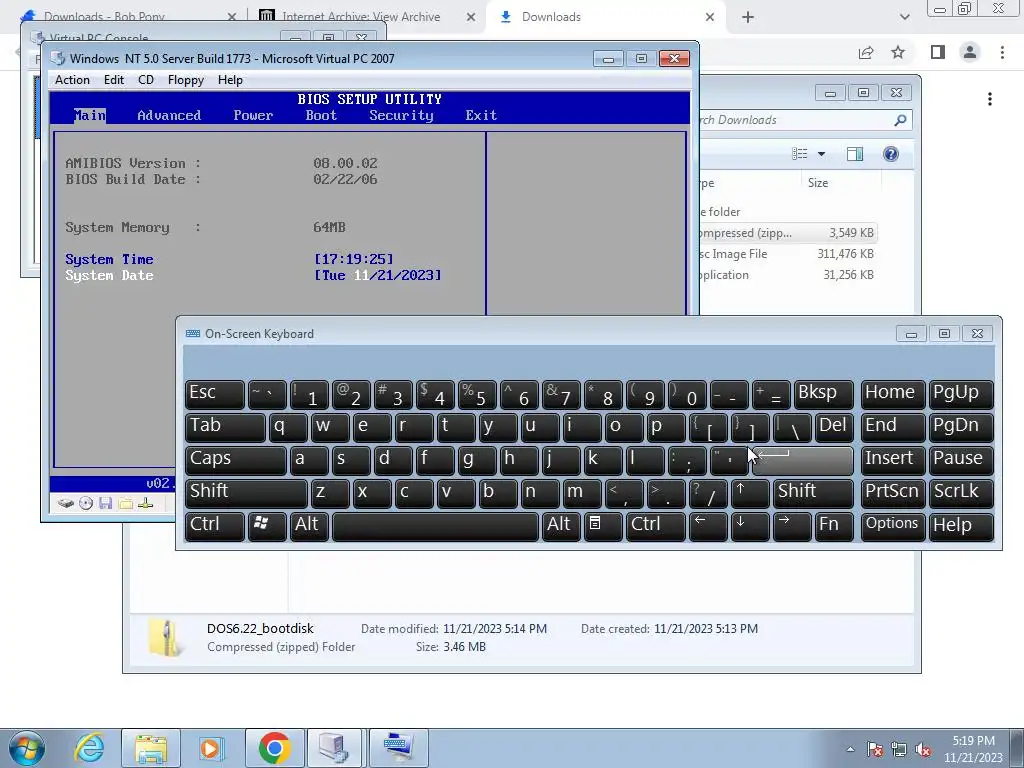Toggle right Shift key on On-Screen Keyboard
1024x768 pixels.
pos(813,493)
